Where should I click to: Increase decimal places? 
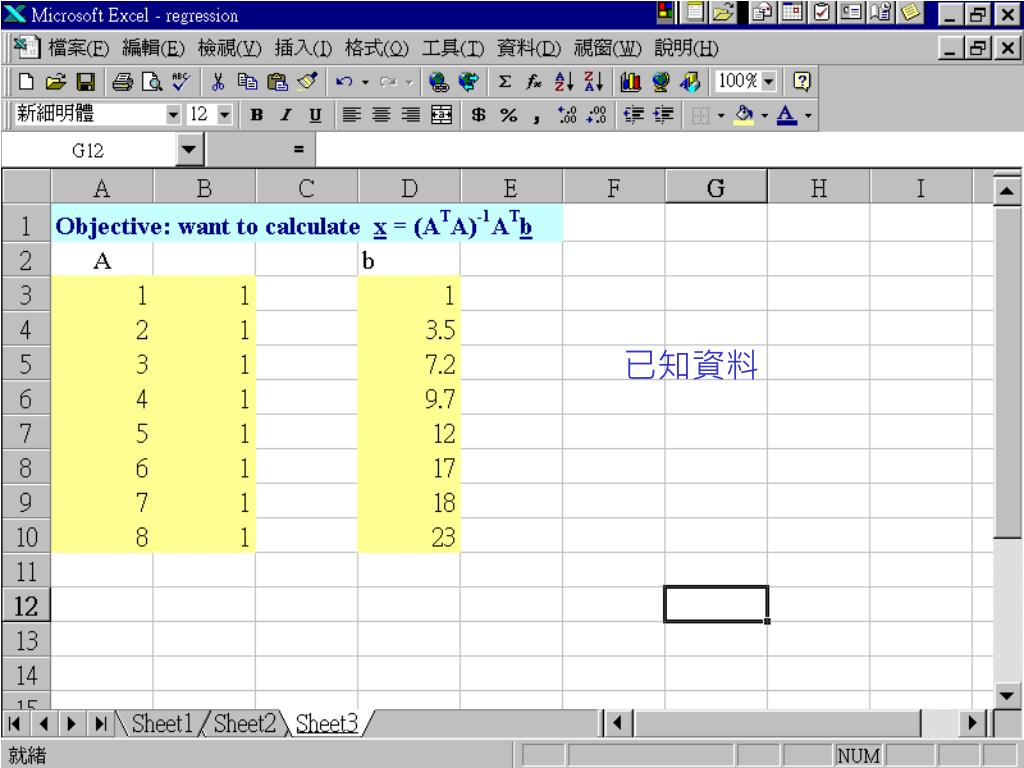568,116
